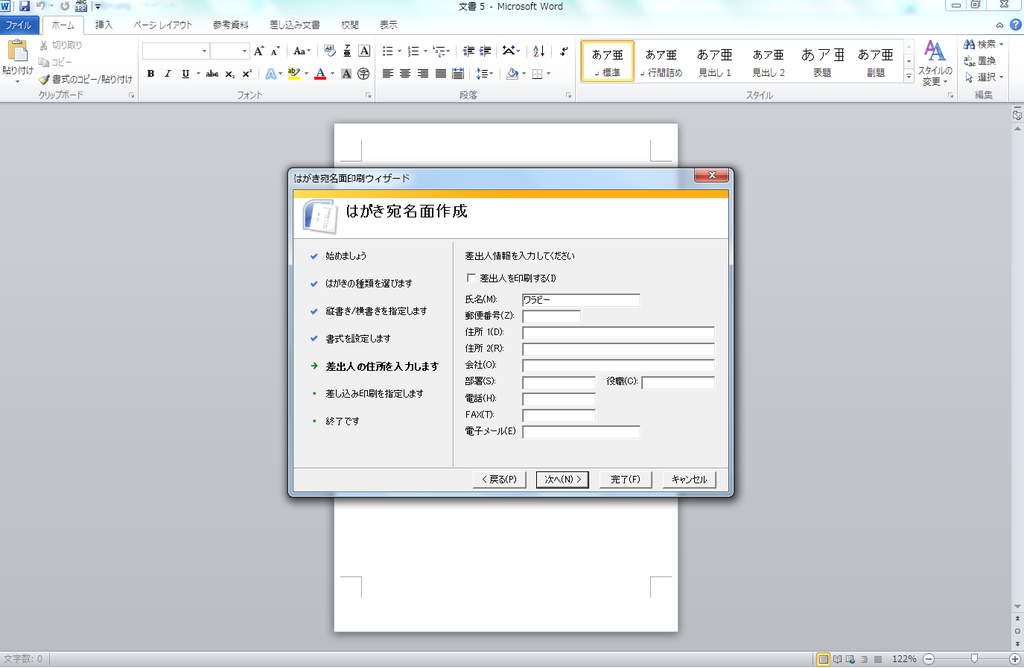Toggle Underline formatting
Screen dimensions: 1024x668
pyautogui.click(x=185, y=74)
